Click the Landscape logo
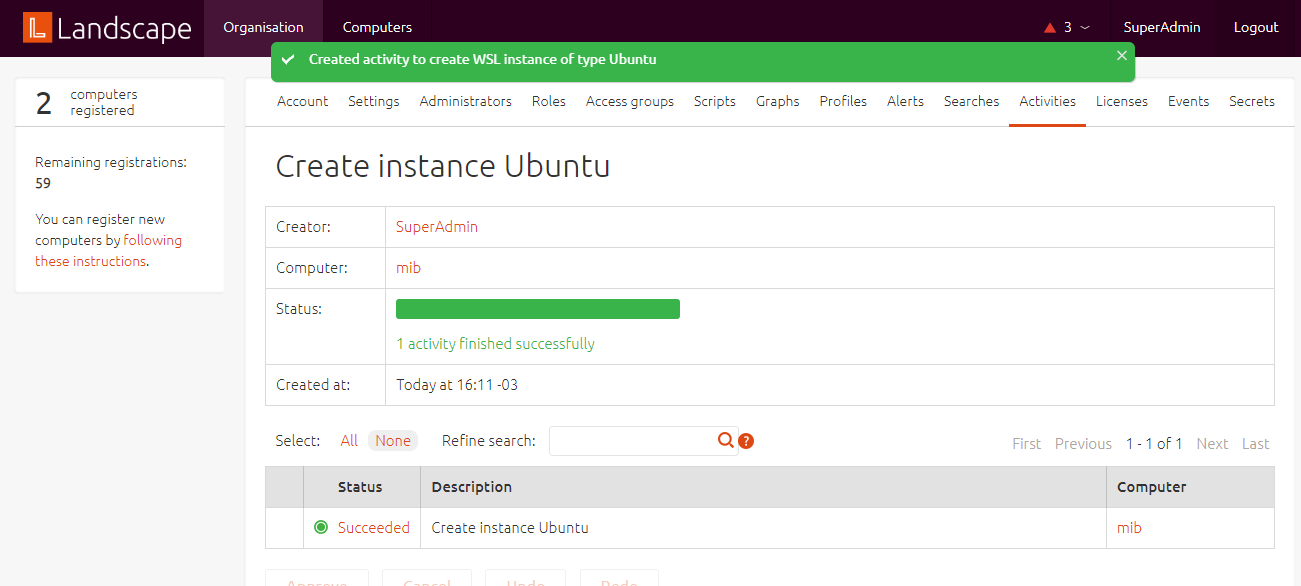 (107, 28)
